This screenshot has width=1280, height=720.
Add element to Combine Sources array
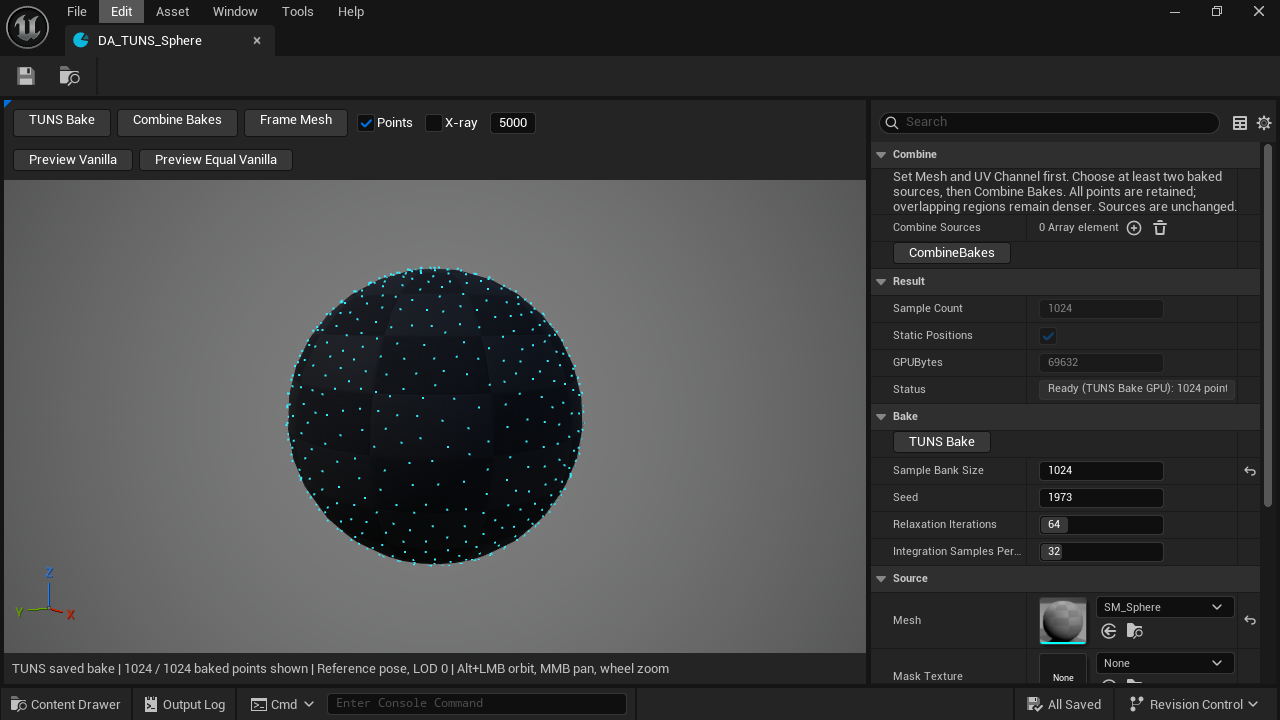point(1134,228)
